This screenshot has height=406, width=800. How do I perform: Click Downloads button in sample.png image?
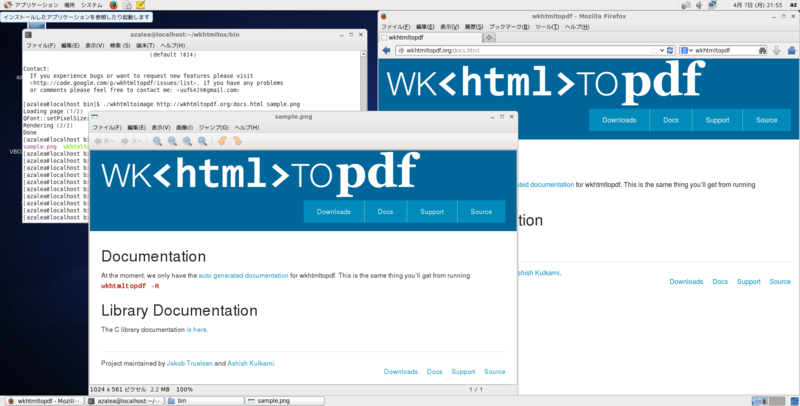click(334, 212)
